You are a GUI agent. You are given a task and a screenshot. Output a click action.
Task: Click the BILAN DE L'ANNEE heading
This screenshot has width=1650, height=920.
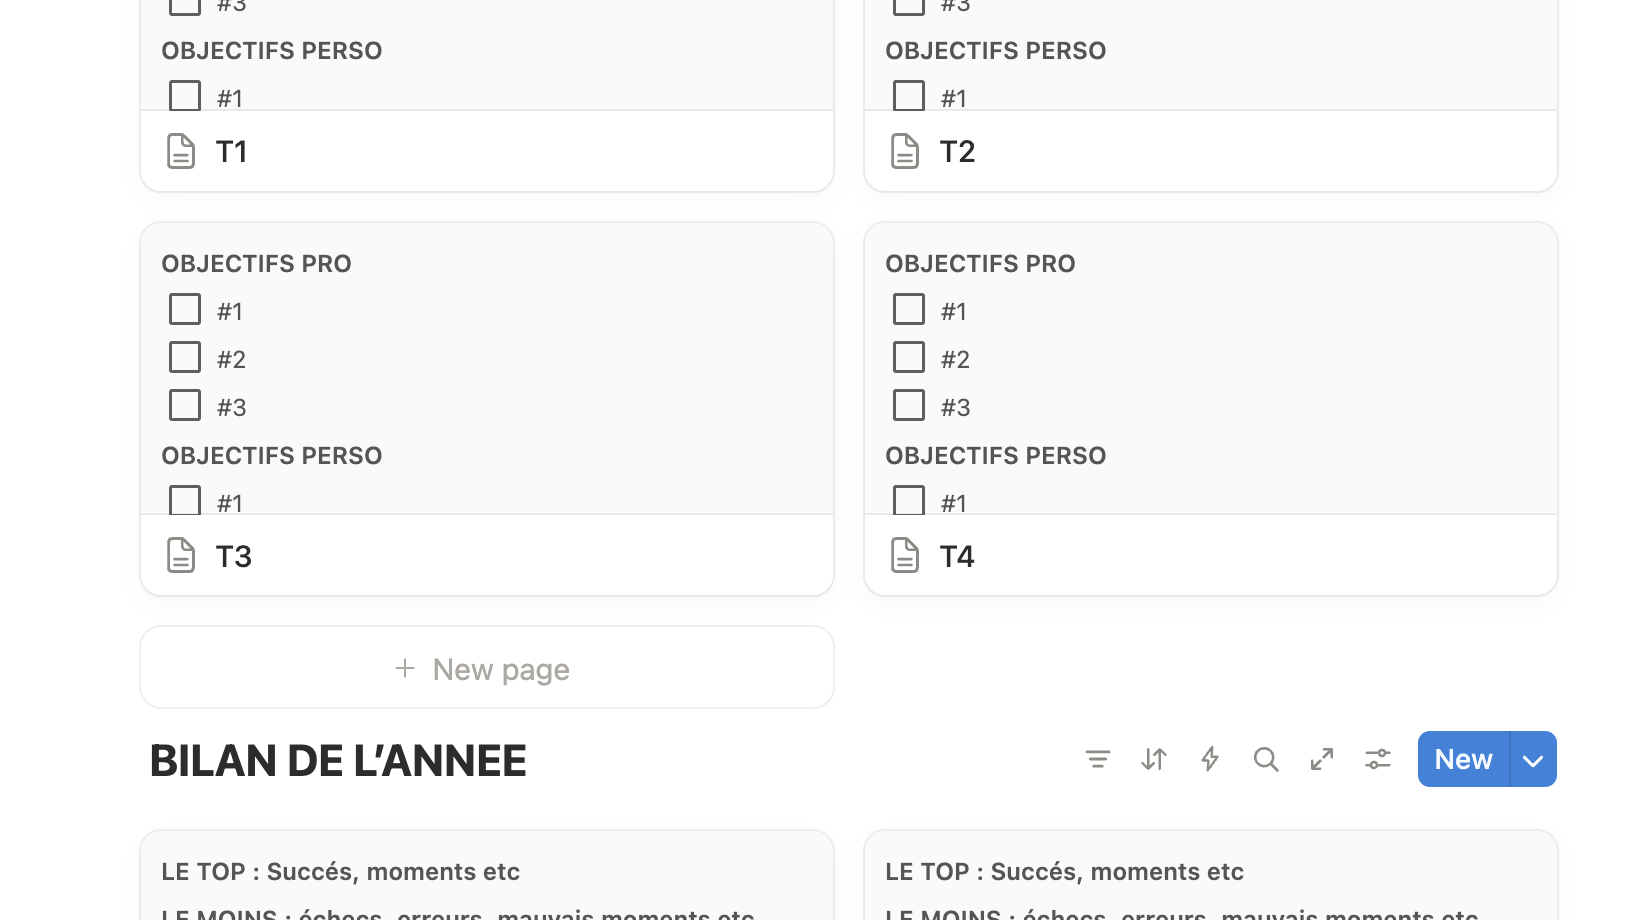338,761
